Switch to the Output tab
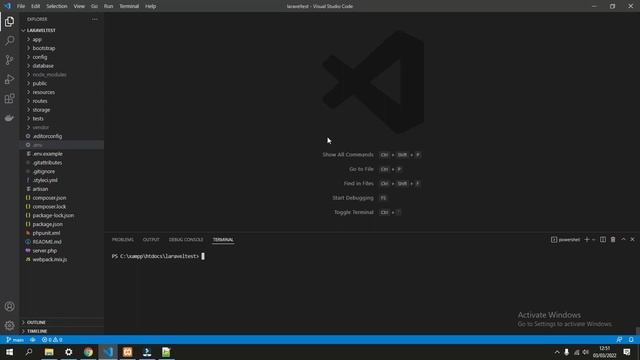This screenshot has height=360, width=640. click(151, 240)
